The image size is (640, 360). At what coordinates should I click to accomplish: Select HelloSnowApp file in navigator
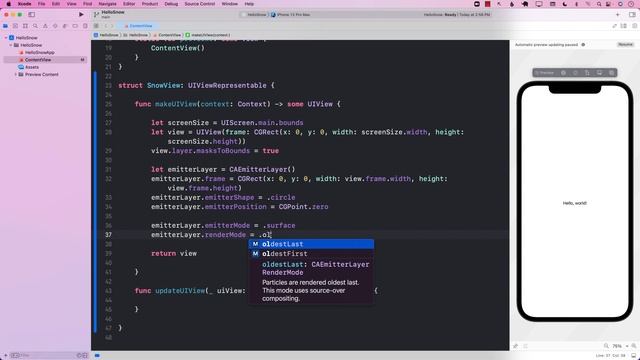37,52
